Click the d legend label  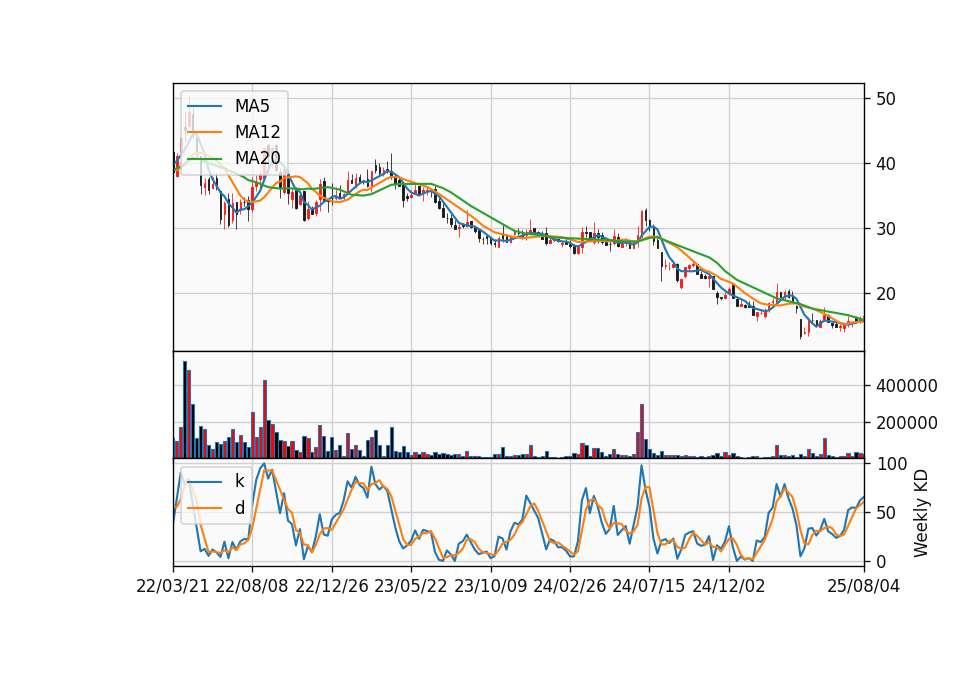pos(239,508)
